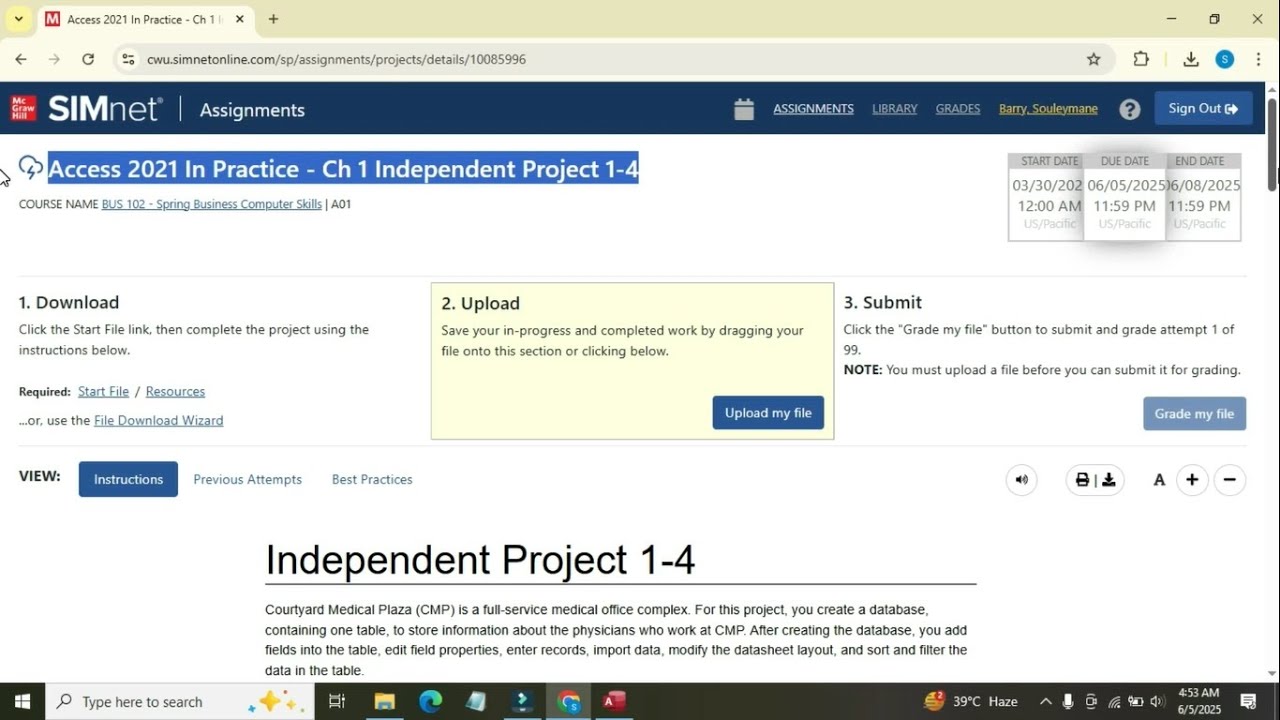Decrease instruction text size with minus

click(1230, 480)
